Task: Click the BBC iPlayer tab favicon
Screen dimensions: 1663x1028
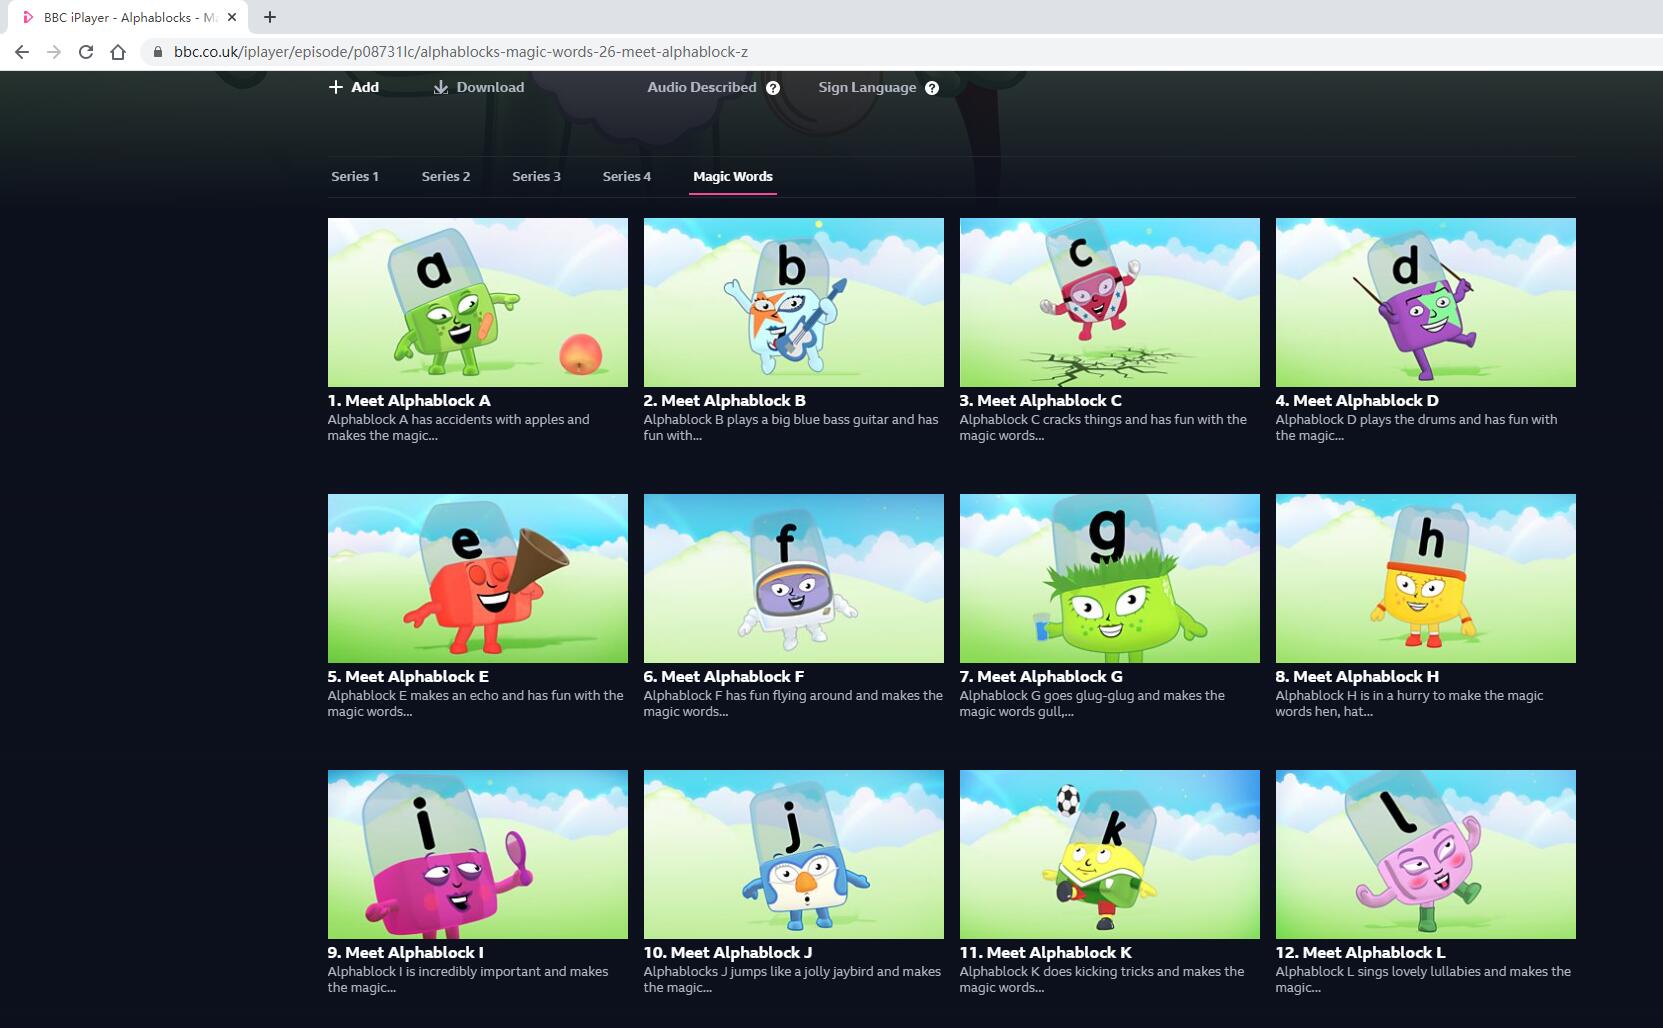Action: [x=28, y=17]
